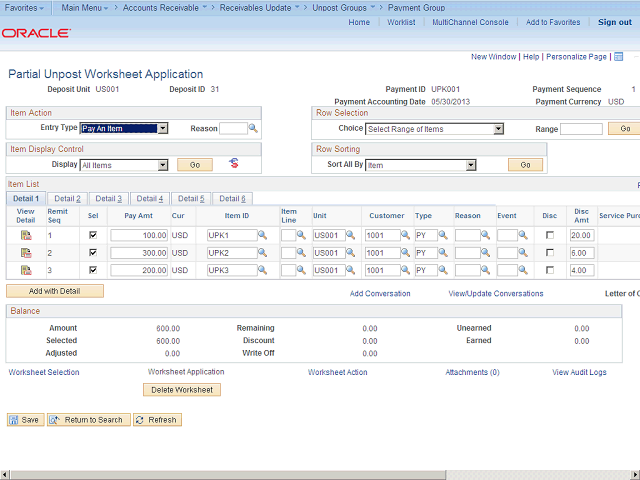The height and width of the screenshot is (480, 640).
Task: Open Customer lookup for row 3
Action: (x=405, y=270)
